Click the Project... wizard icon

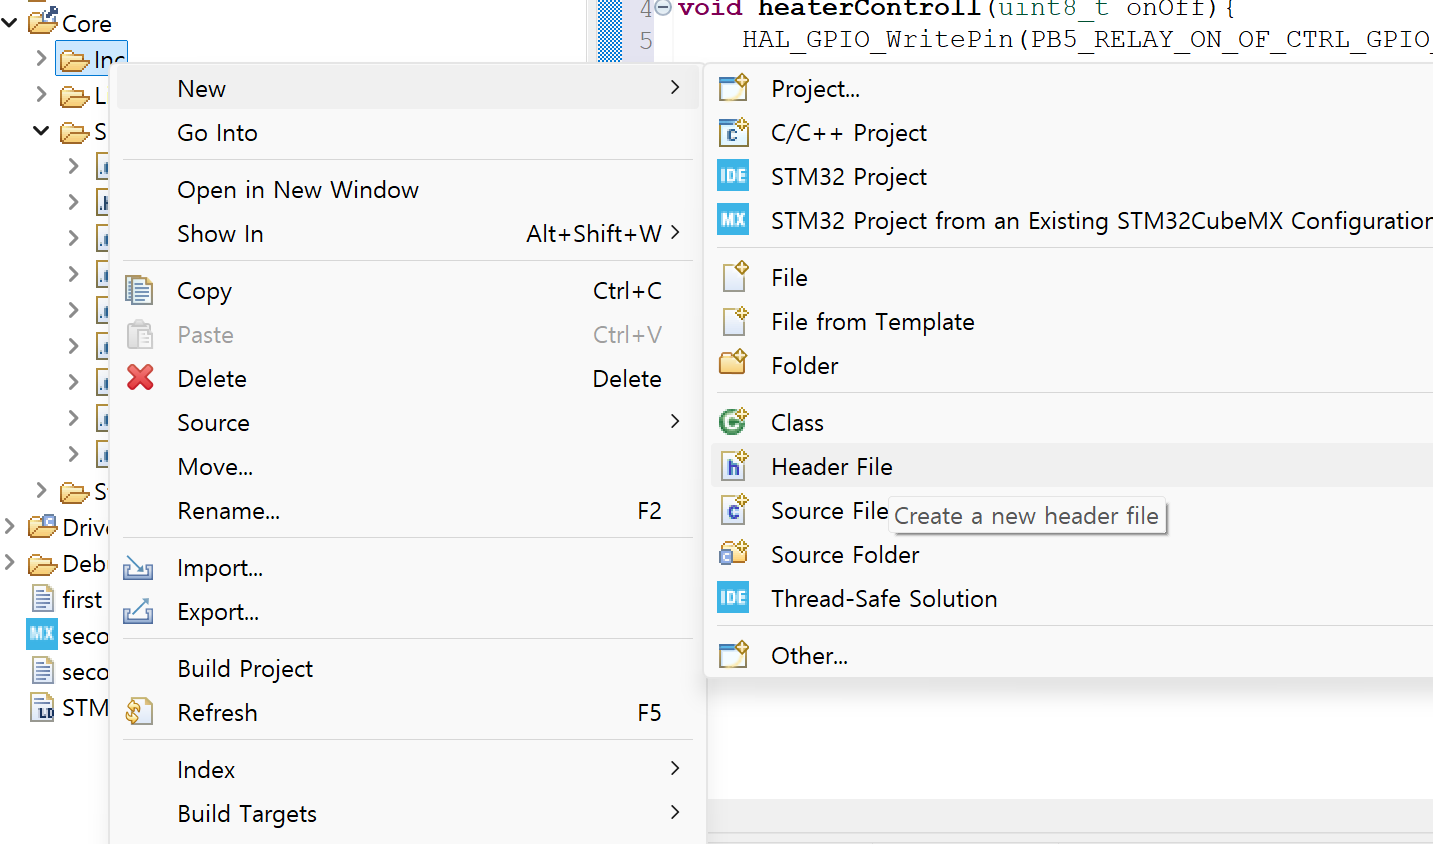point(733,88)
